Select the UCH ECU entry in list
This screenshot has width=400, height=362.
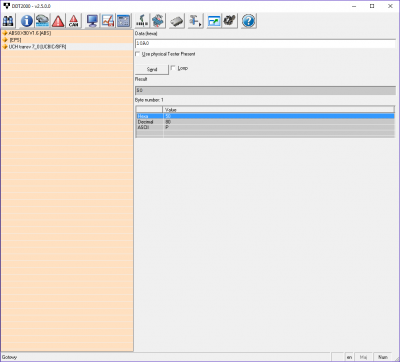click(37, 47)
